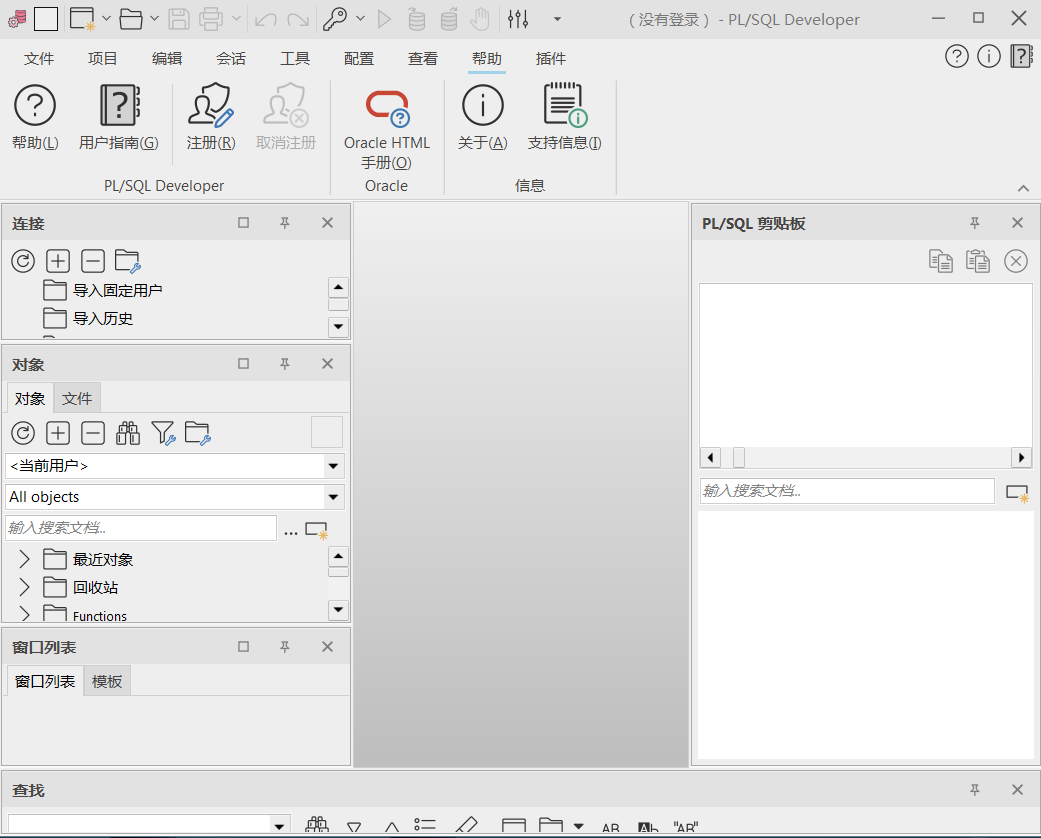Open the dropdown arrow next to Open folder icon
This screenshot has width=1041, height=838.
(154, 19)
